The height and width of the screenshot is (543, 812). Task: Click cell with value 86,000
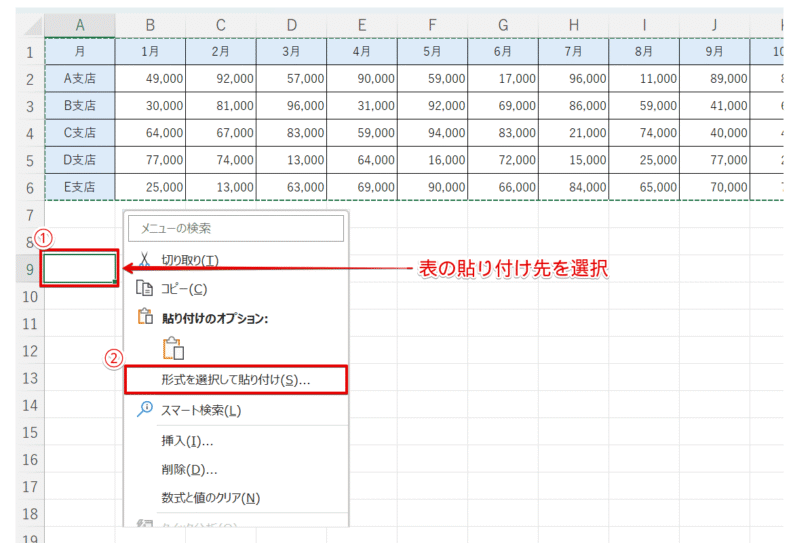coord(574,106)
